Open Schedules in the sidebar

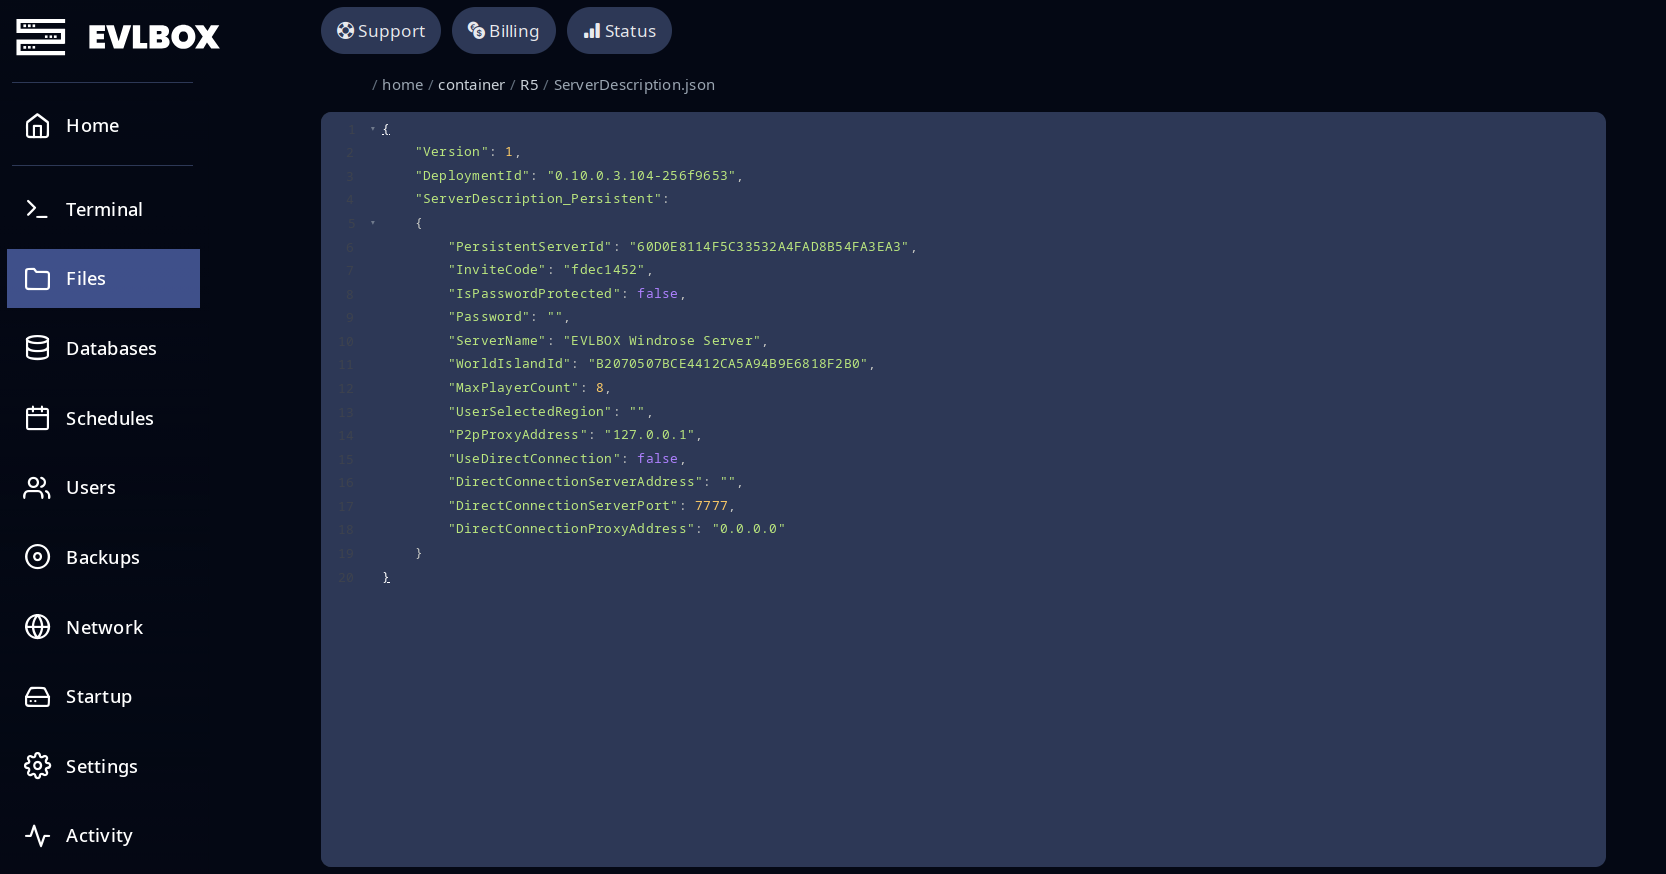103,418
